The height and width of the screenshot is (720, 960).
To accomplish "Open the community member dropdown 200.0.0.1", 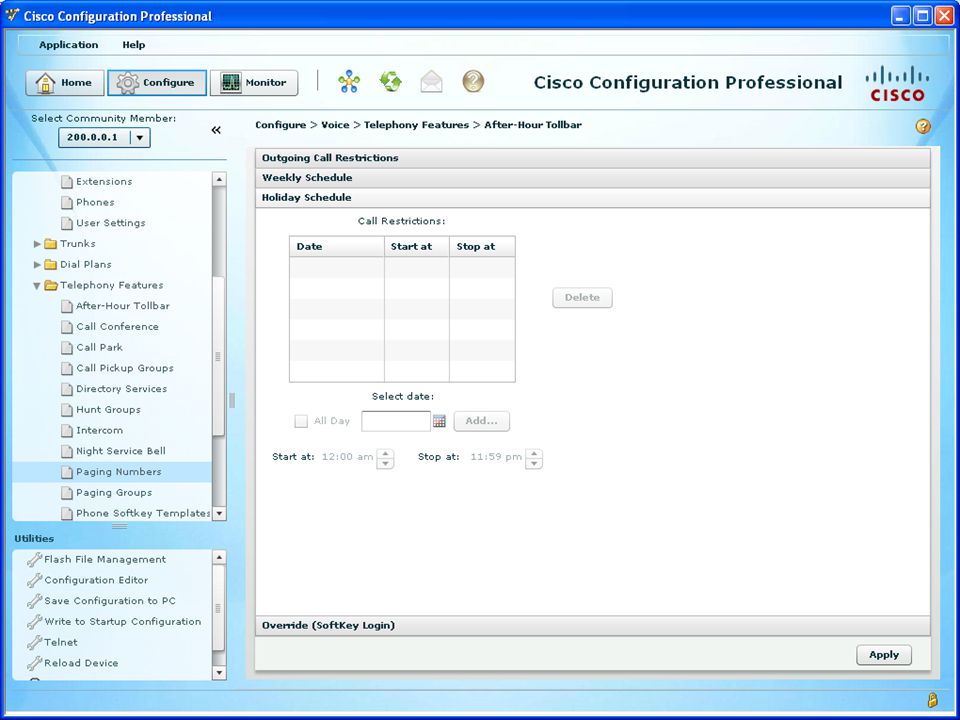I will [104, 137].
